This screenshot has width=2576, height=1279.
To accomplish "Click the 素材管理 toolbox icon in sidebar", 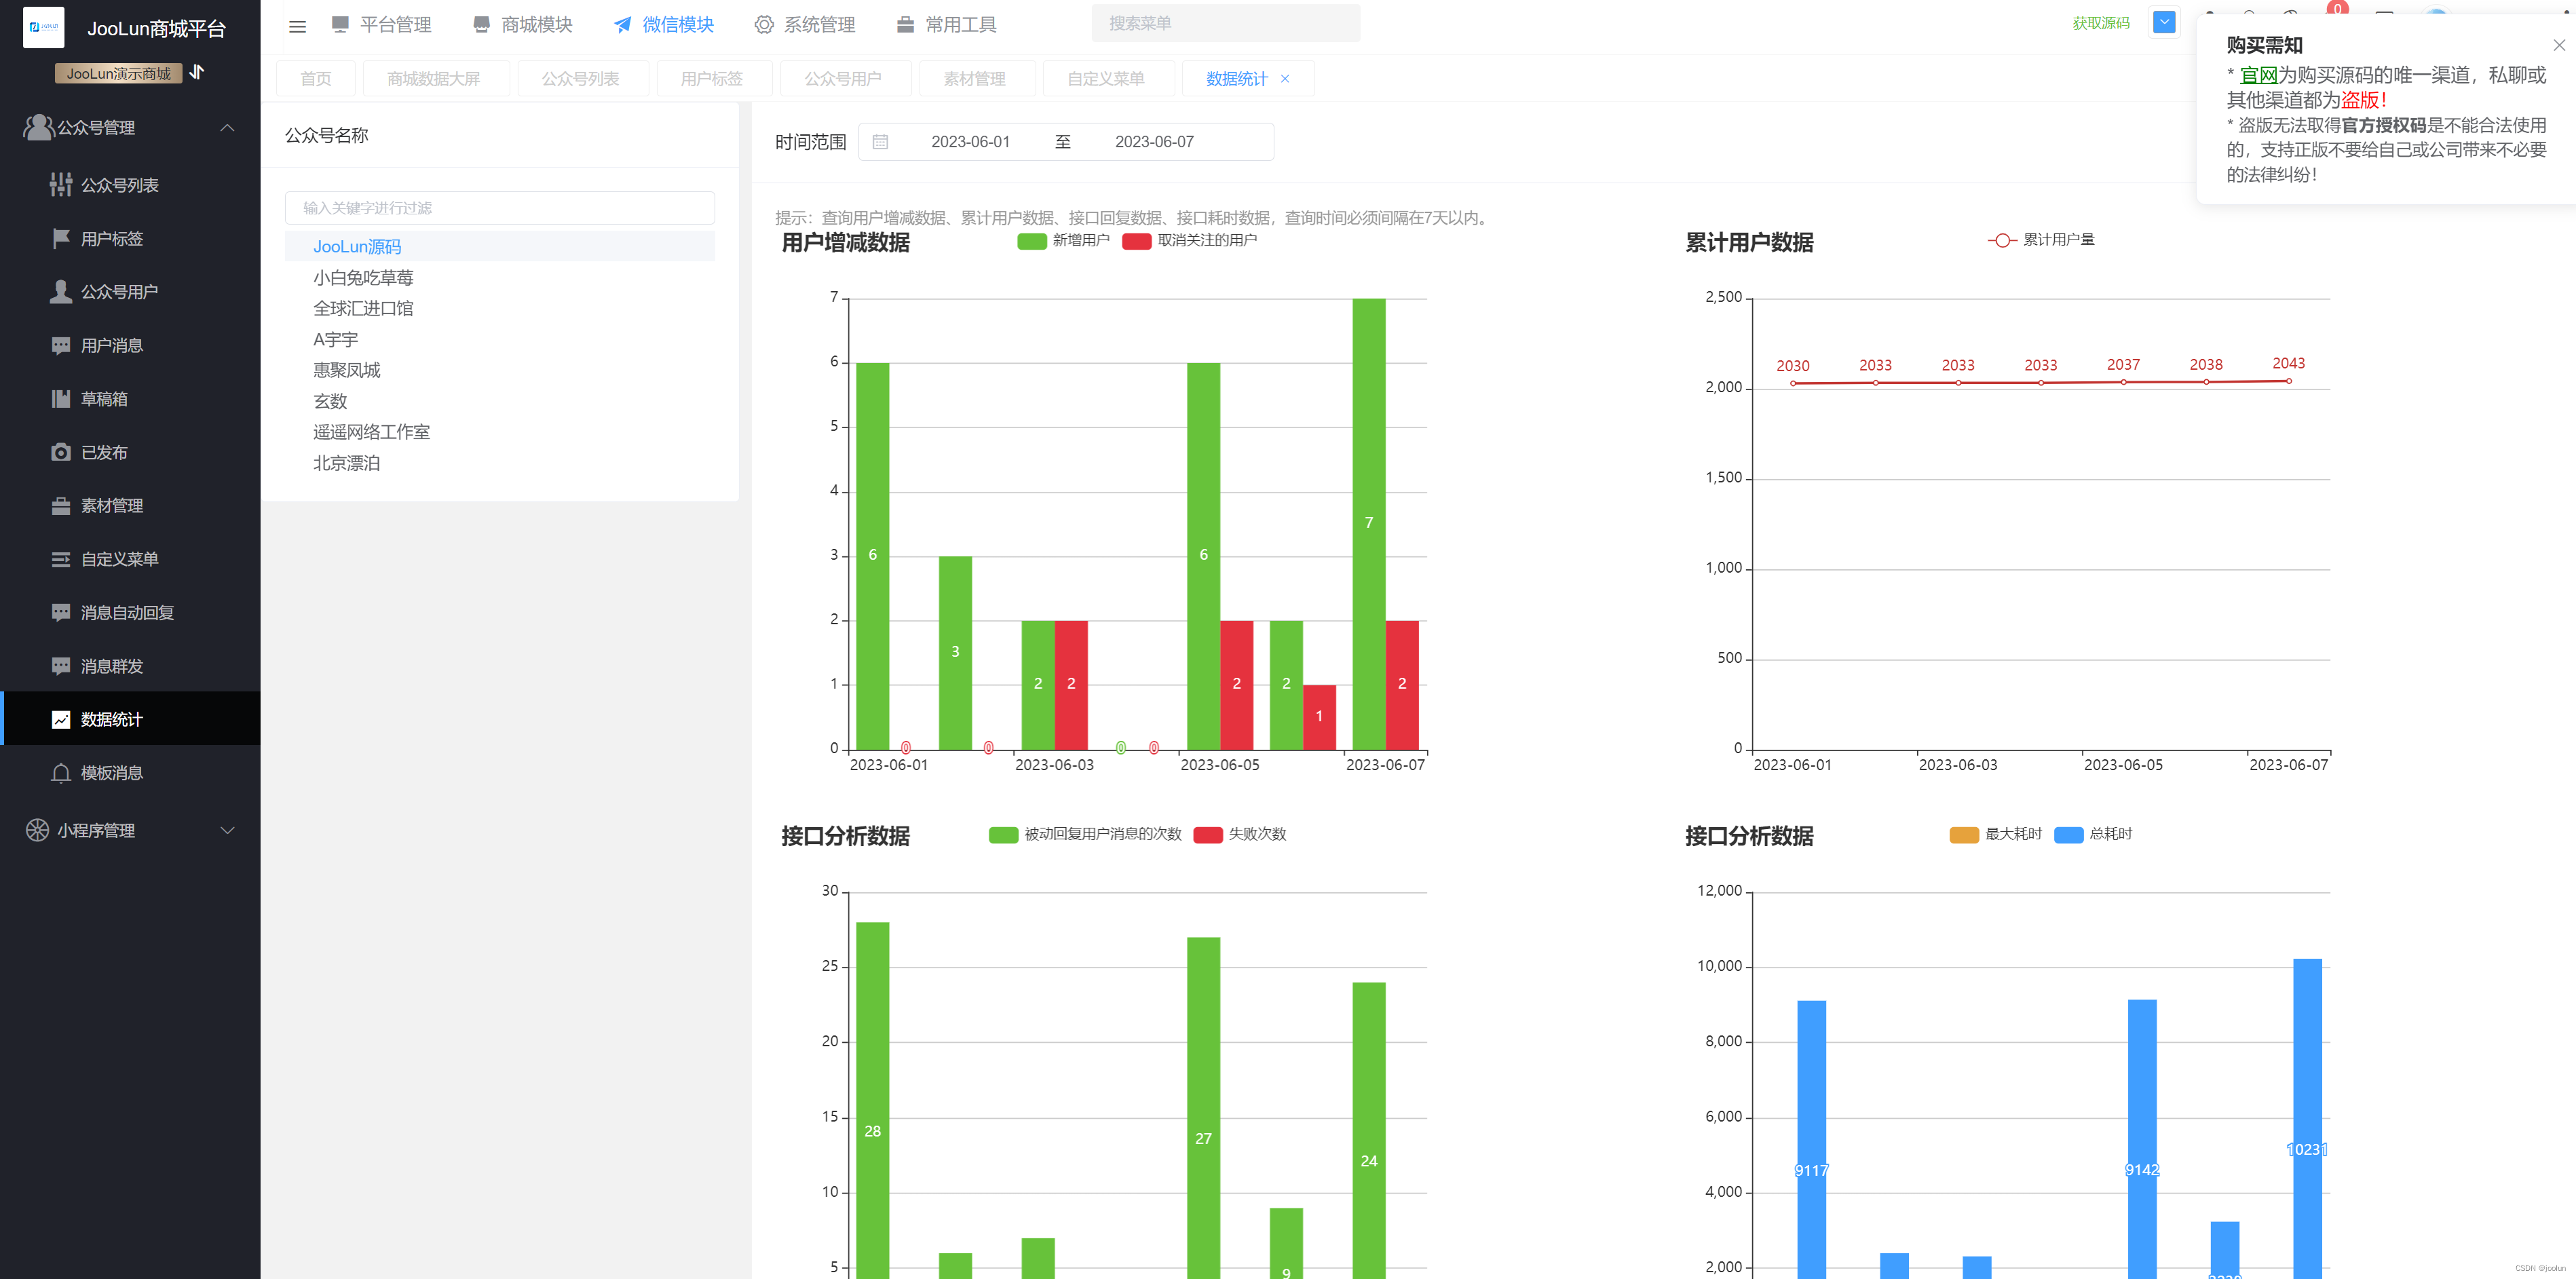I will click(61, 505).
